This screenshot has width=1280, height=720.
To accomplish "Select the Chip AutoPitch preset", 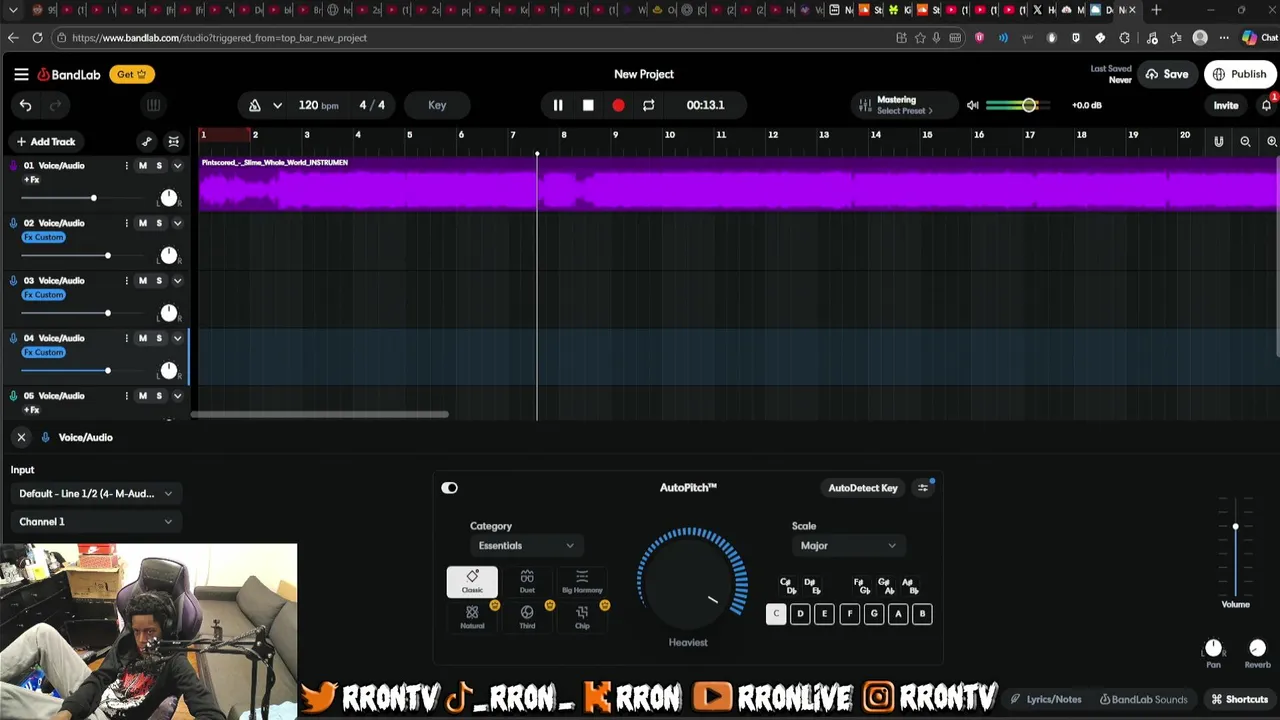I will tap(582, 617).
